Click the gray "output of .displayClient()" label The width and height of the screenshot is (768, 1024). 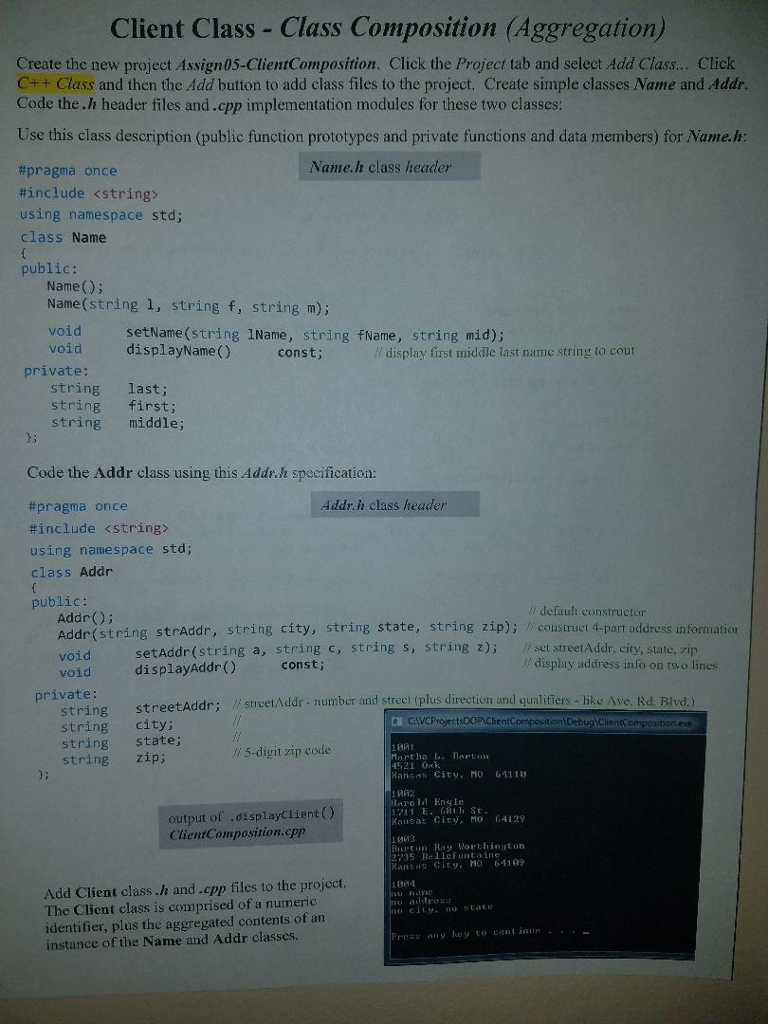point(251,824)
